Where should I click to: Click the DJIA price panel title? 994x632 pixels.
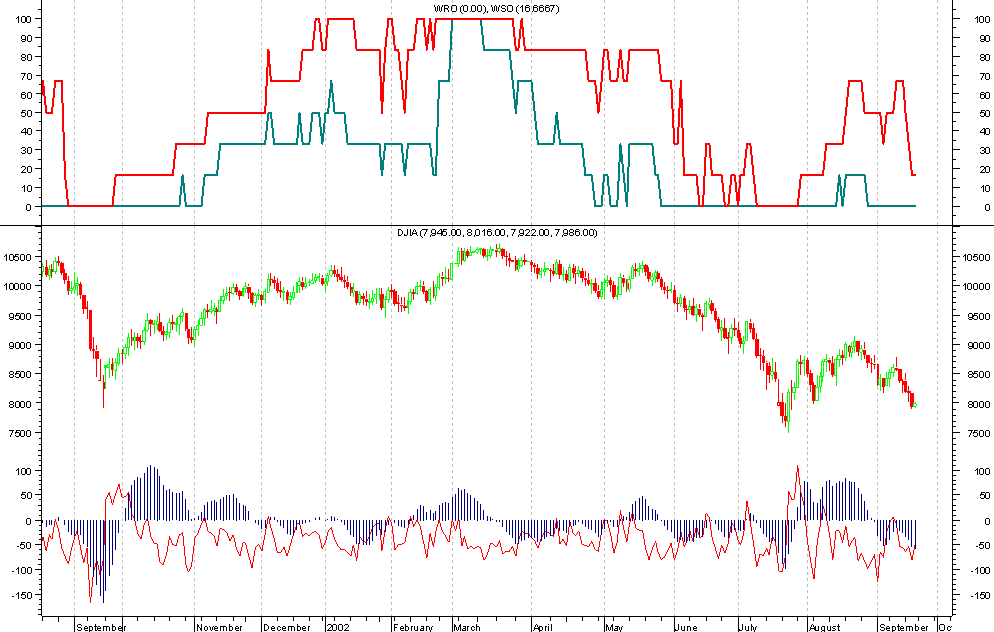coord(496,233)
